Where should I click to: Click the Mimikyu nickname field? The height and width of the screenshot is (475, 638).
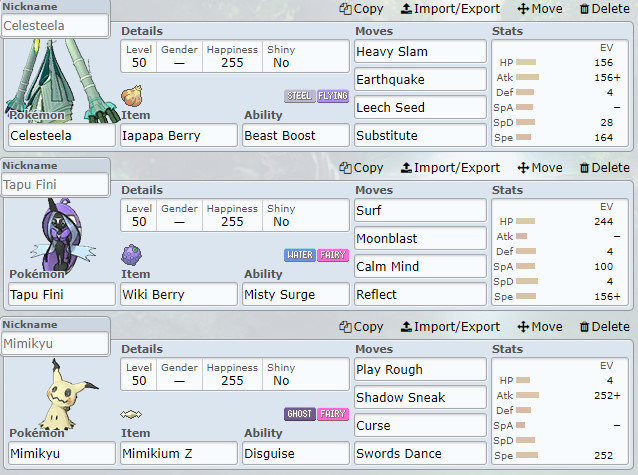pyautogui.click(x=55, y=344)
